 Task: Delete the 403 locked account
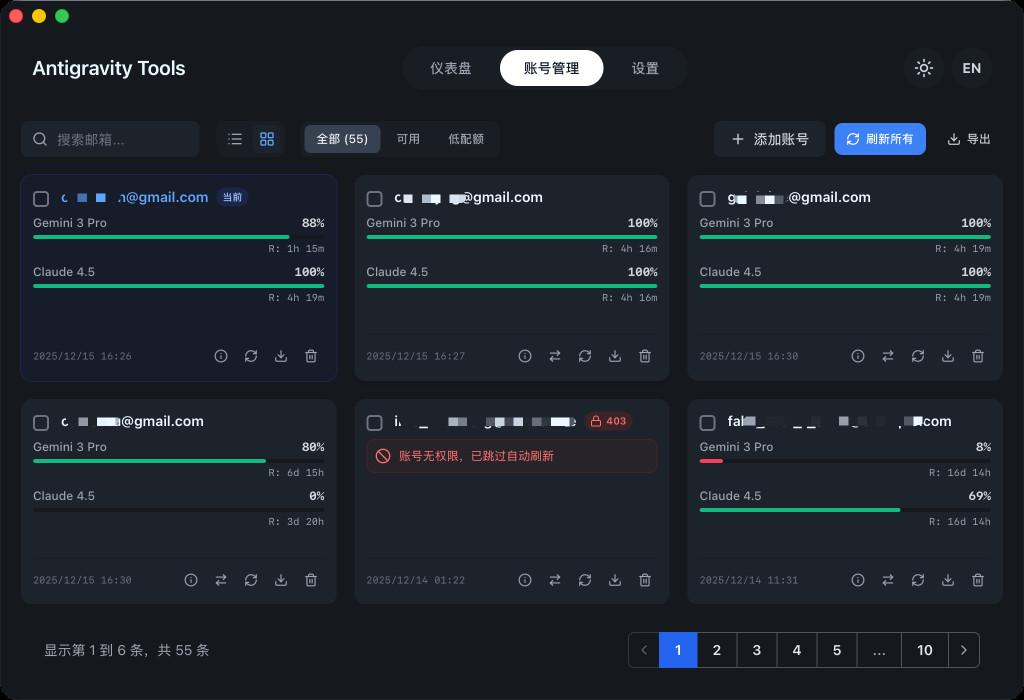pos(645,580)
